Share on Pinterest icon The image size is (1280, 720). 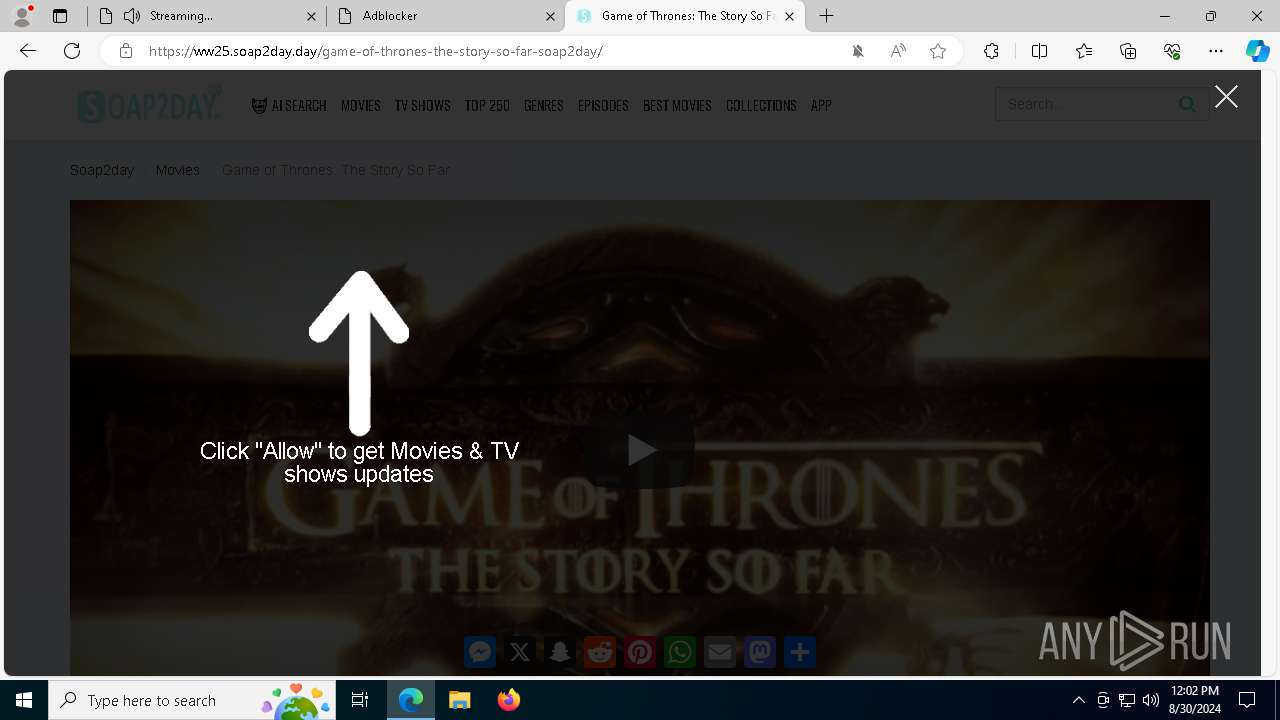click(640, 652)
